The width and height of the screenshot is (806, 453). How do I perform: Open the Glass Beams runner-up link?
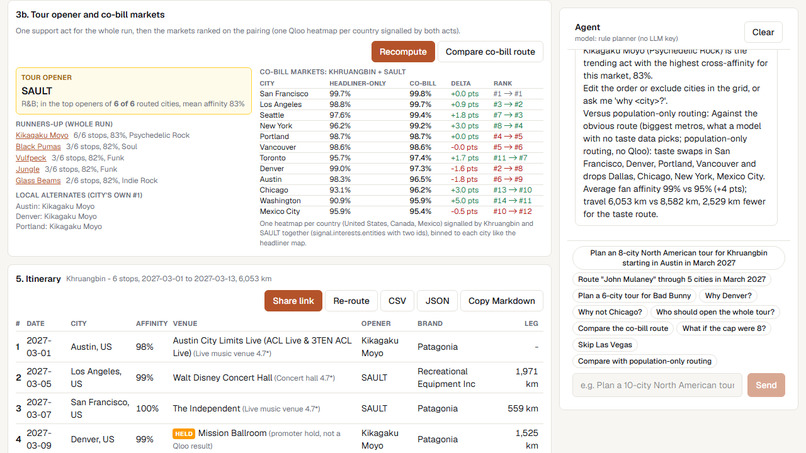click(38, 180)
